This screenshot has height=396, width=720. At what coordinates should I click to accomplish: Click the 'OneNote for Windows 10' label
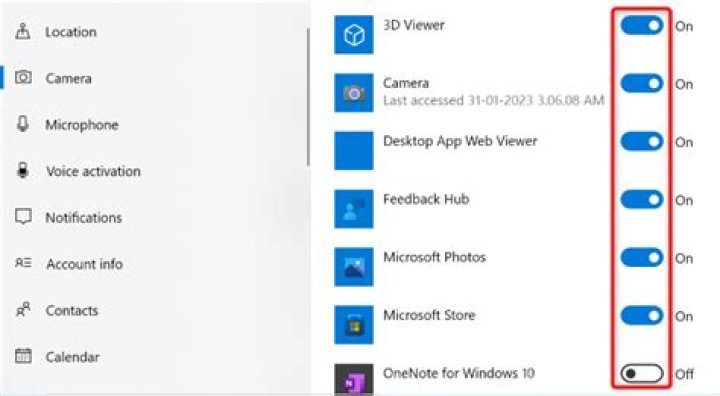click(459, 373)
